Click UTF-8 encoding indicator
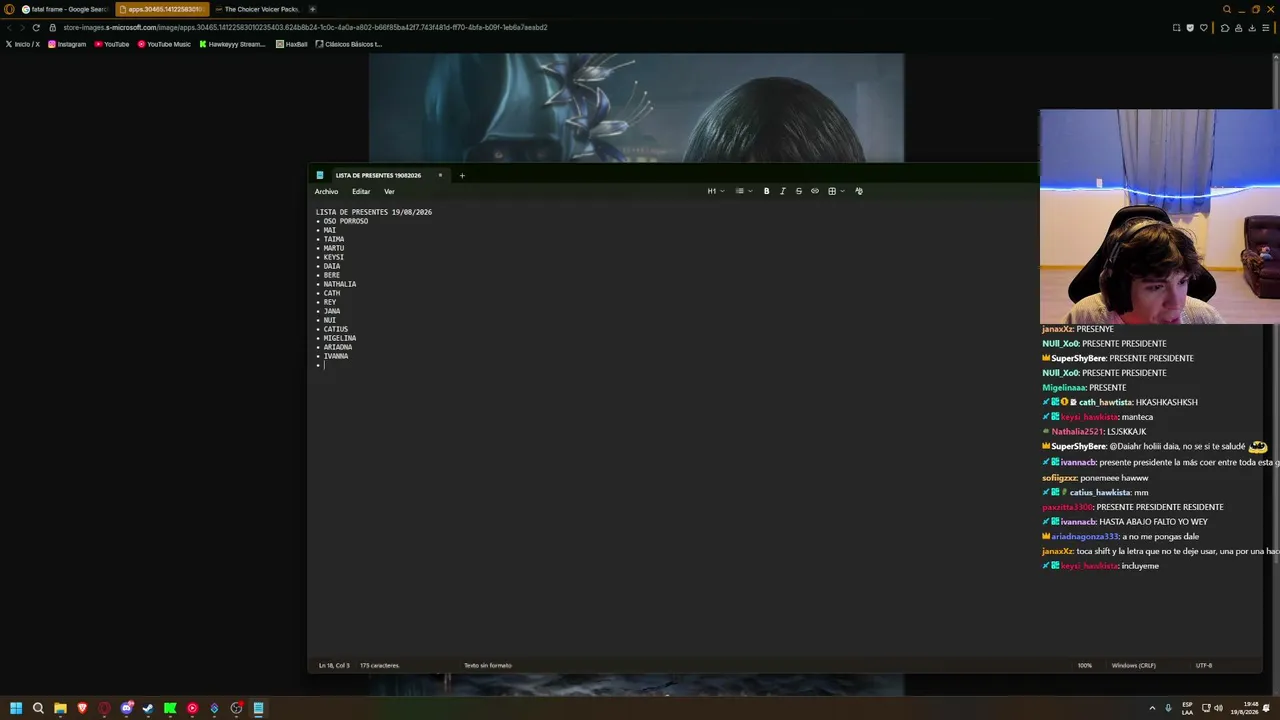This screenshot has width=1280, height=720. pos(1204,665)
